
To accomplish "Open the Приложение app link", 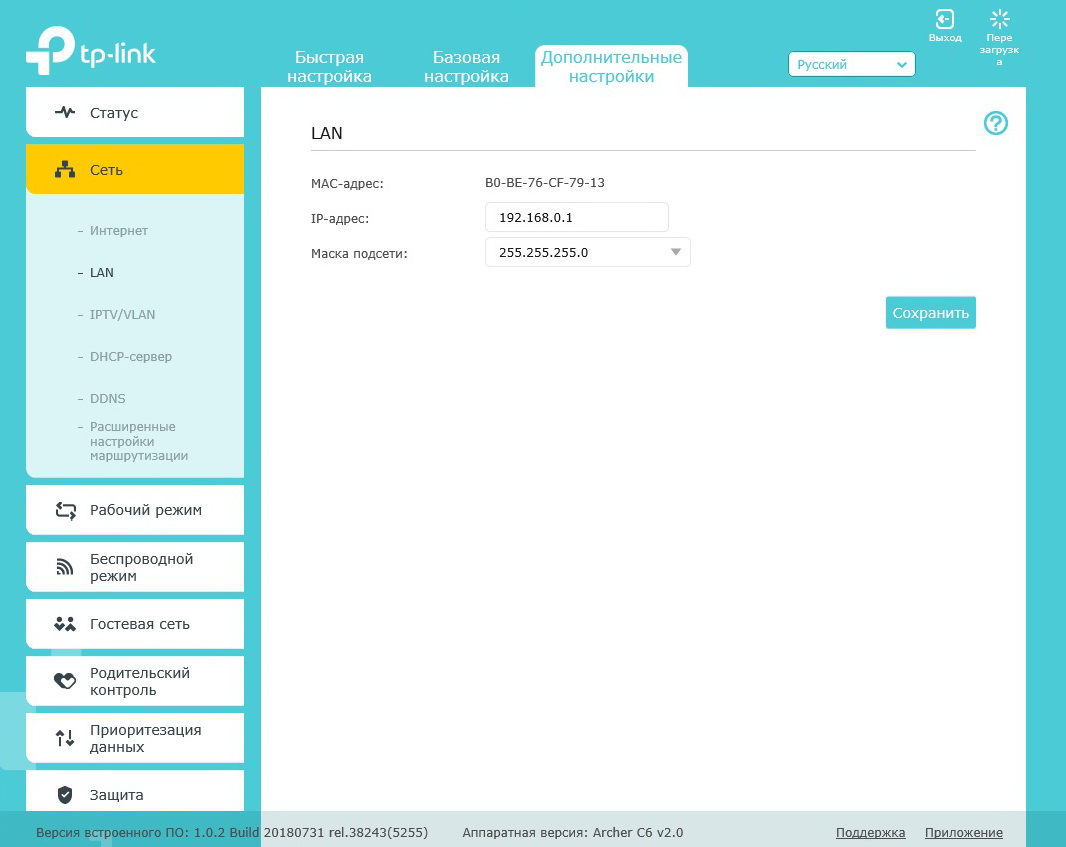I will click(963, 832).
